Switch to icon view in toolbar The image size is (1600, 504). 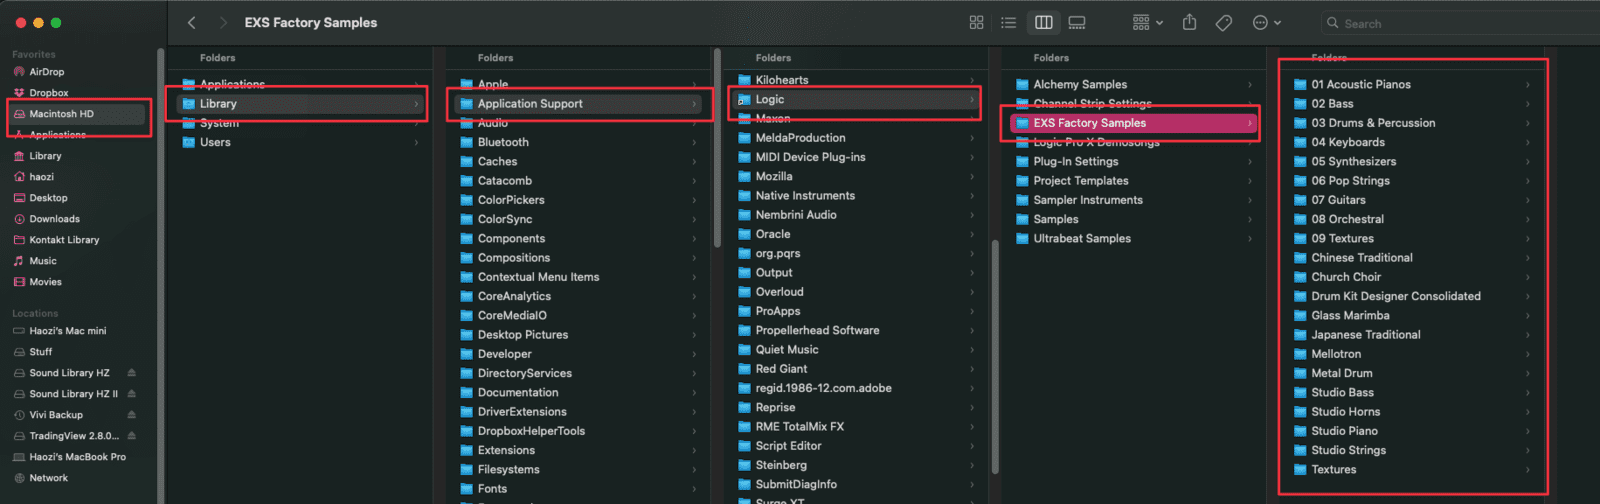(977, 22)
